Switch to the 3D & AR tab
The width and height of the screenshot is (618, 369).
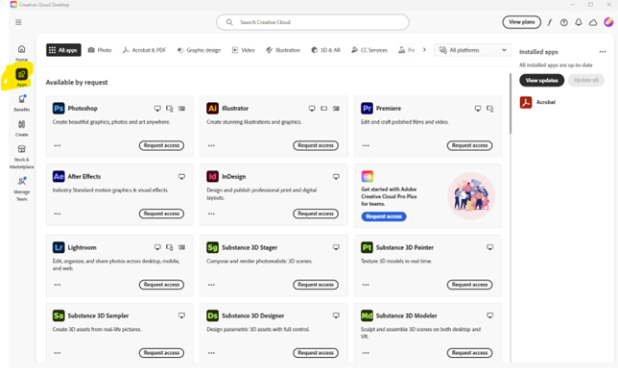pyautogui.click(x=326, y=50)
